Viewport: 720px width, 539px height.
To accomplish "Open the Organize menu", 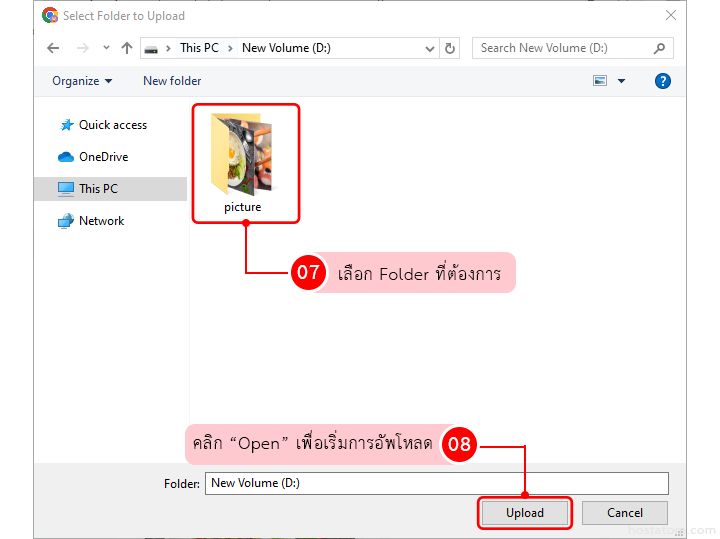I will pyautogui.click(x=82, y=81).
